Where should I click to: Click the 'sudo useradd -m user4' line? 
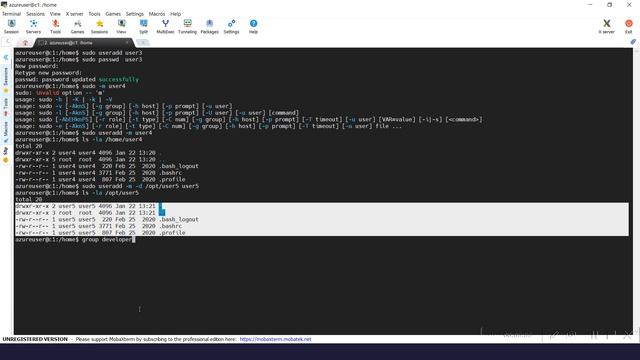pyautogui.click(x=84, y=133)
